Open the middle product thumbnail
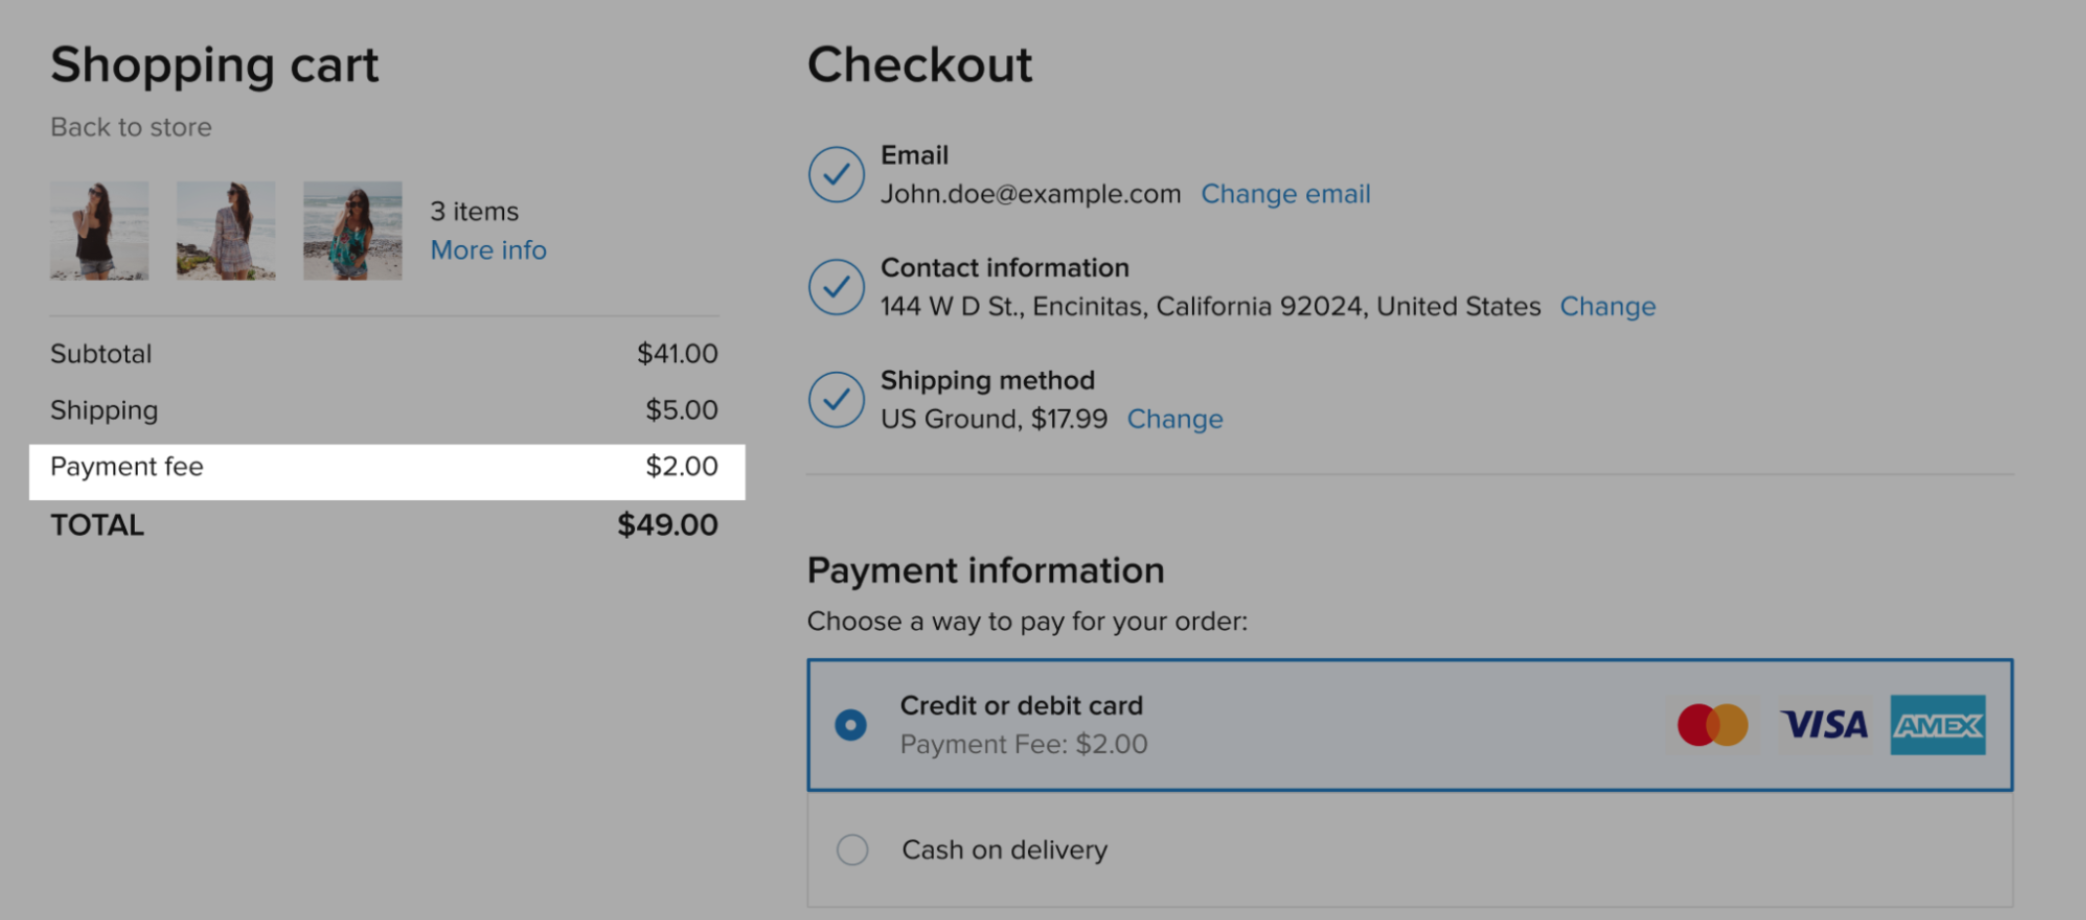 (x=226, y=231)
